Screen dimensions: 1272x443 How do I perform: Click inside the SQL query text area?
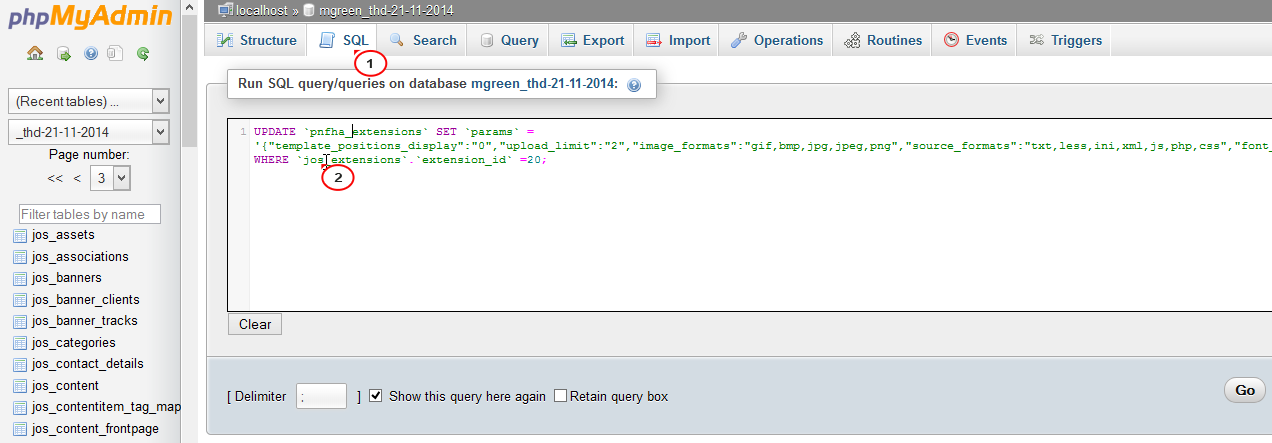pyautogui.click(x=750, y=216)
